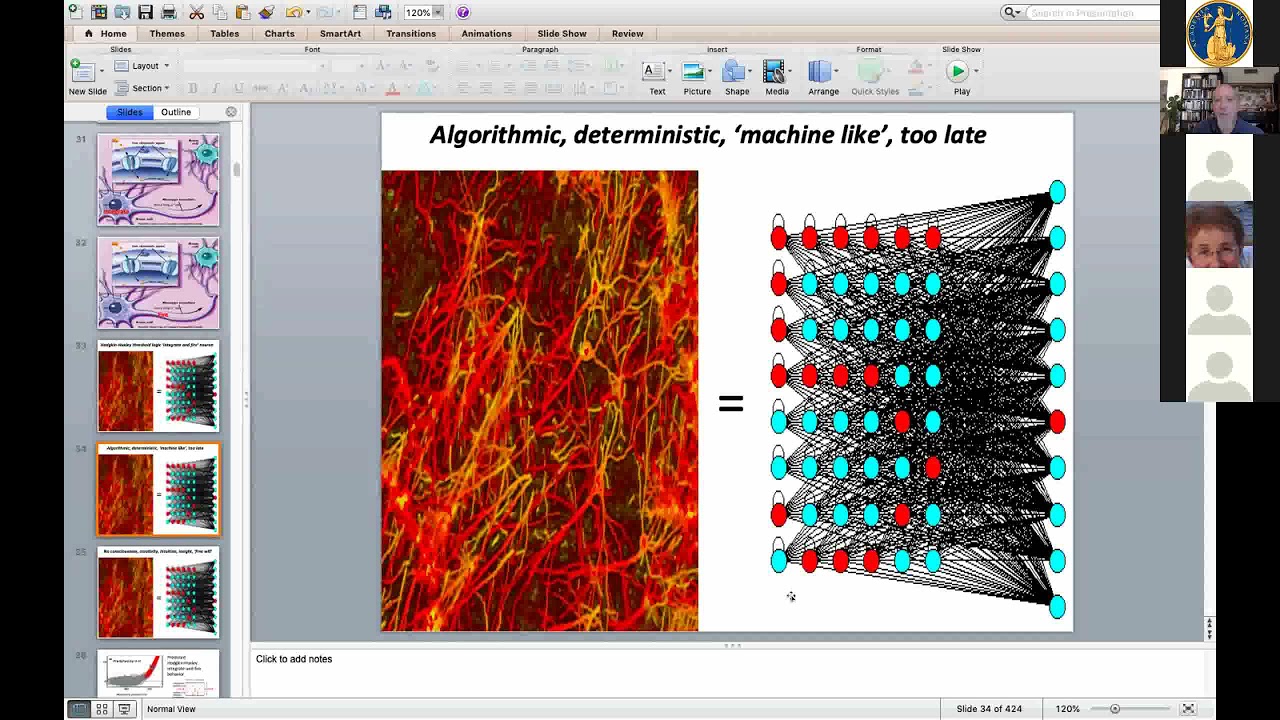Click the red neuron microscopy image
The height and width of the screenshot is (720, 1280).
click(x=540, y=401)
